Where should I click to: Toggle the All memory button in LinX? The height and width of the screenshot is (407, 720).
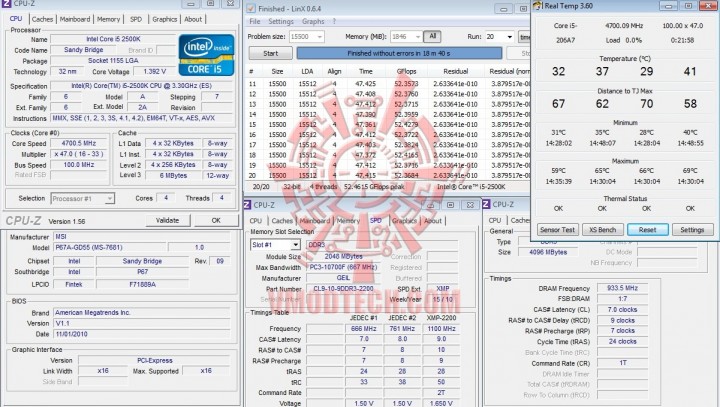(x=433, y=36)
